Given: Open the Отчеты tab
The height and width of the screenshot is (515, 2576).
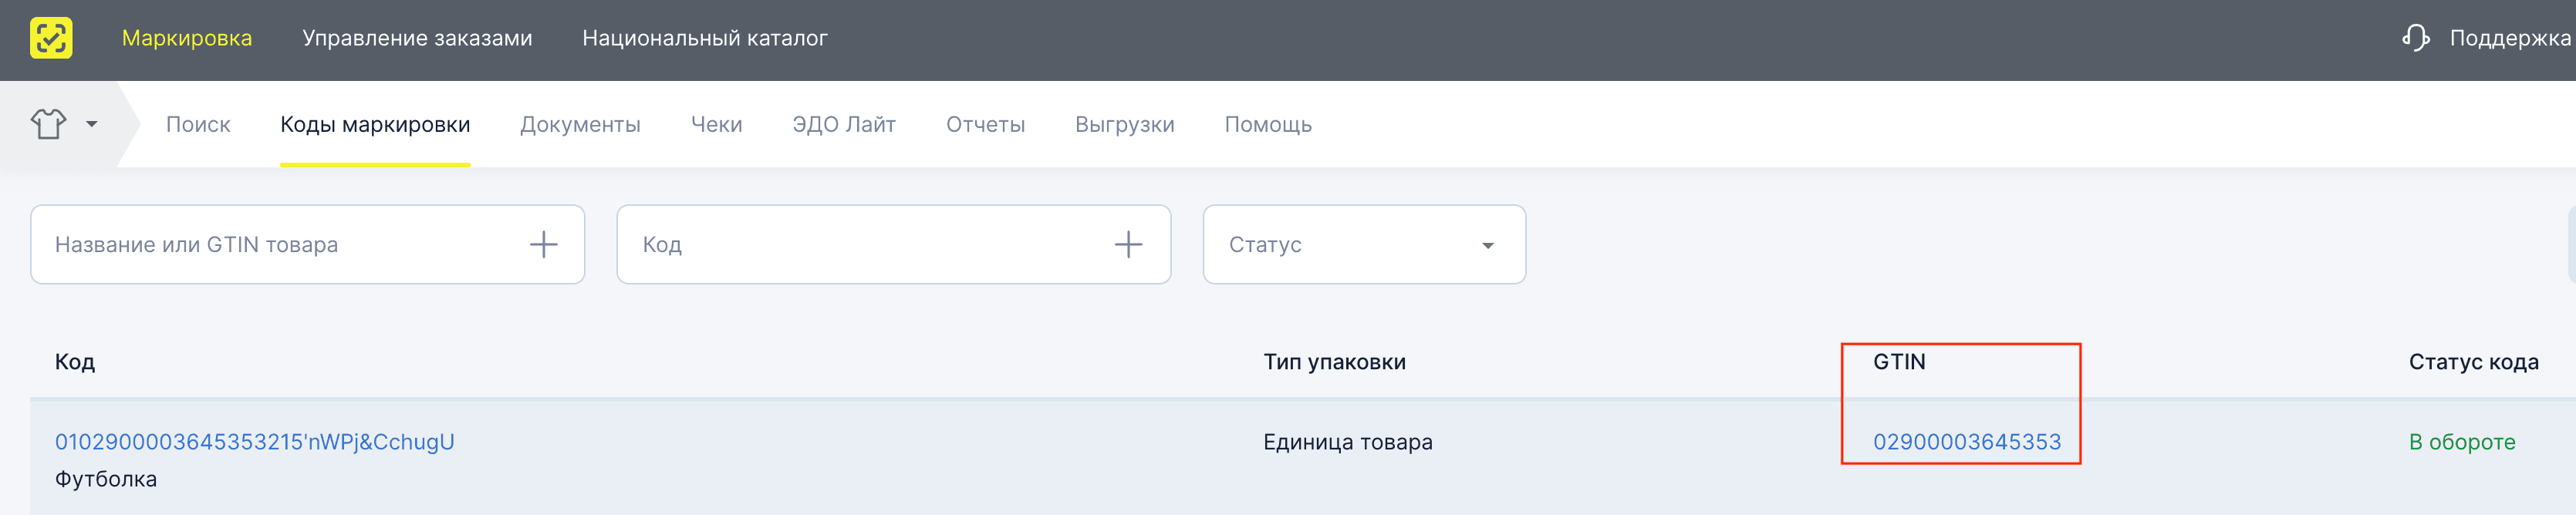Looking at the screenshot, I should coord(985,123).
